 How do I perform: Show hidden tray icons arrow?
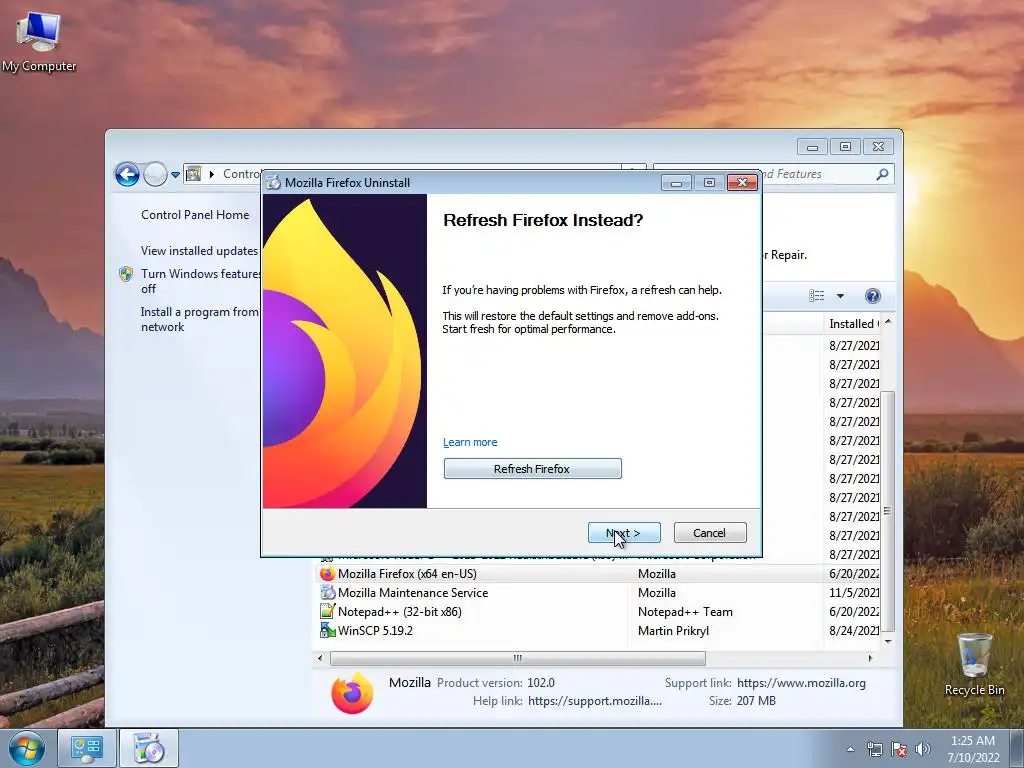(x=850, y=749)
